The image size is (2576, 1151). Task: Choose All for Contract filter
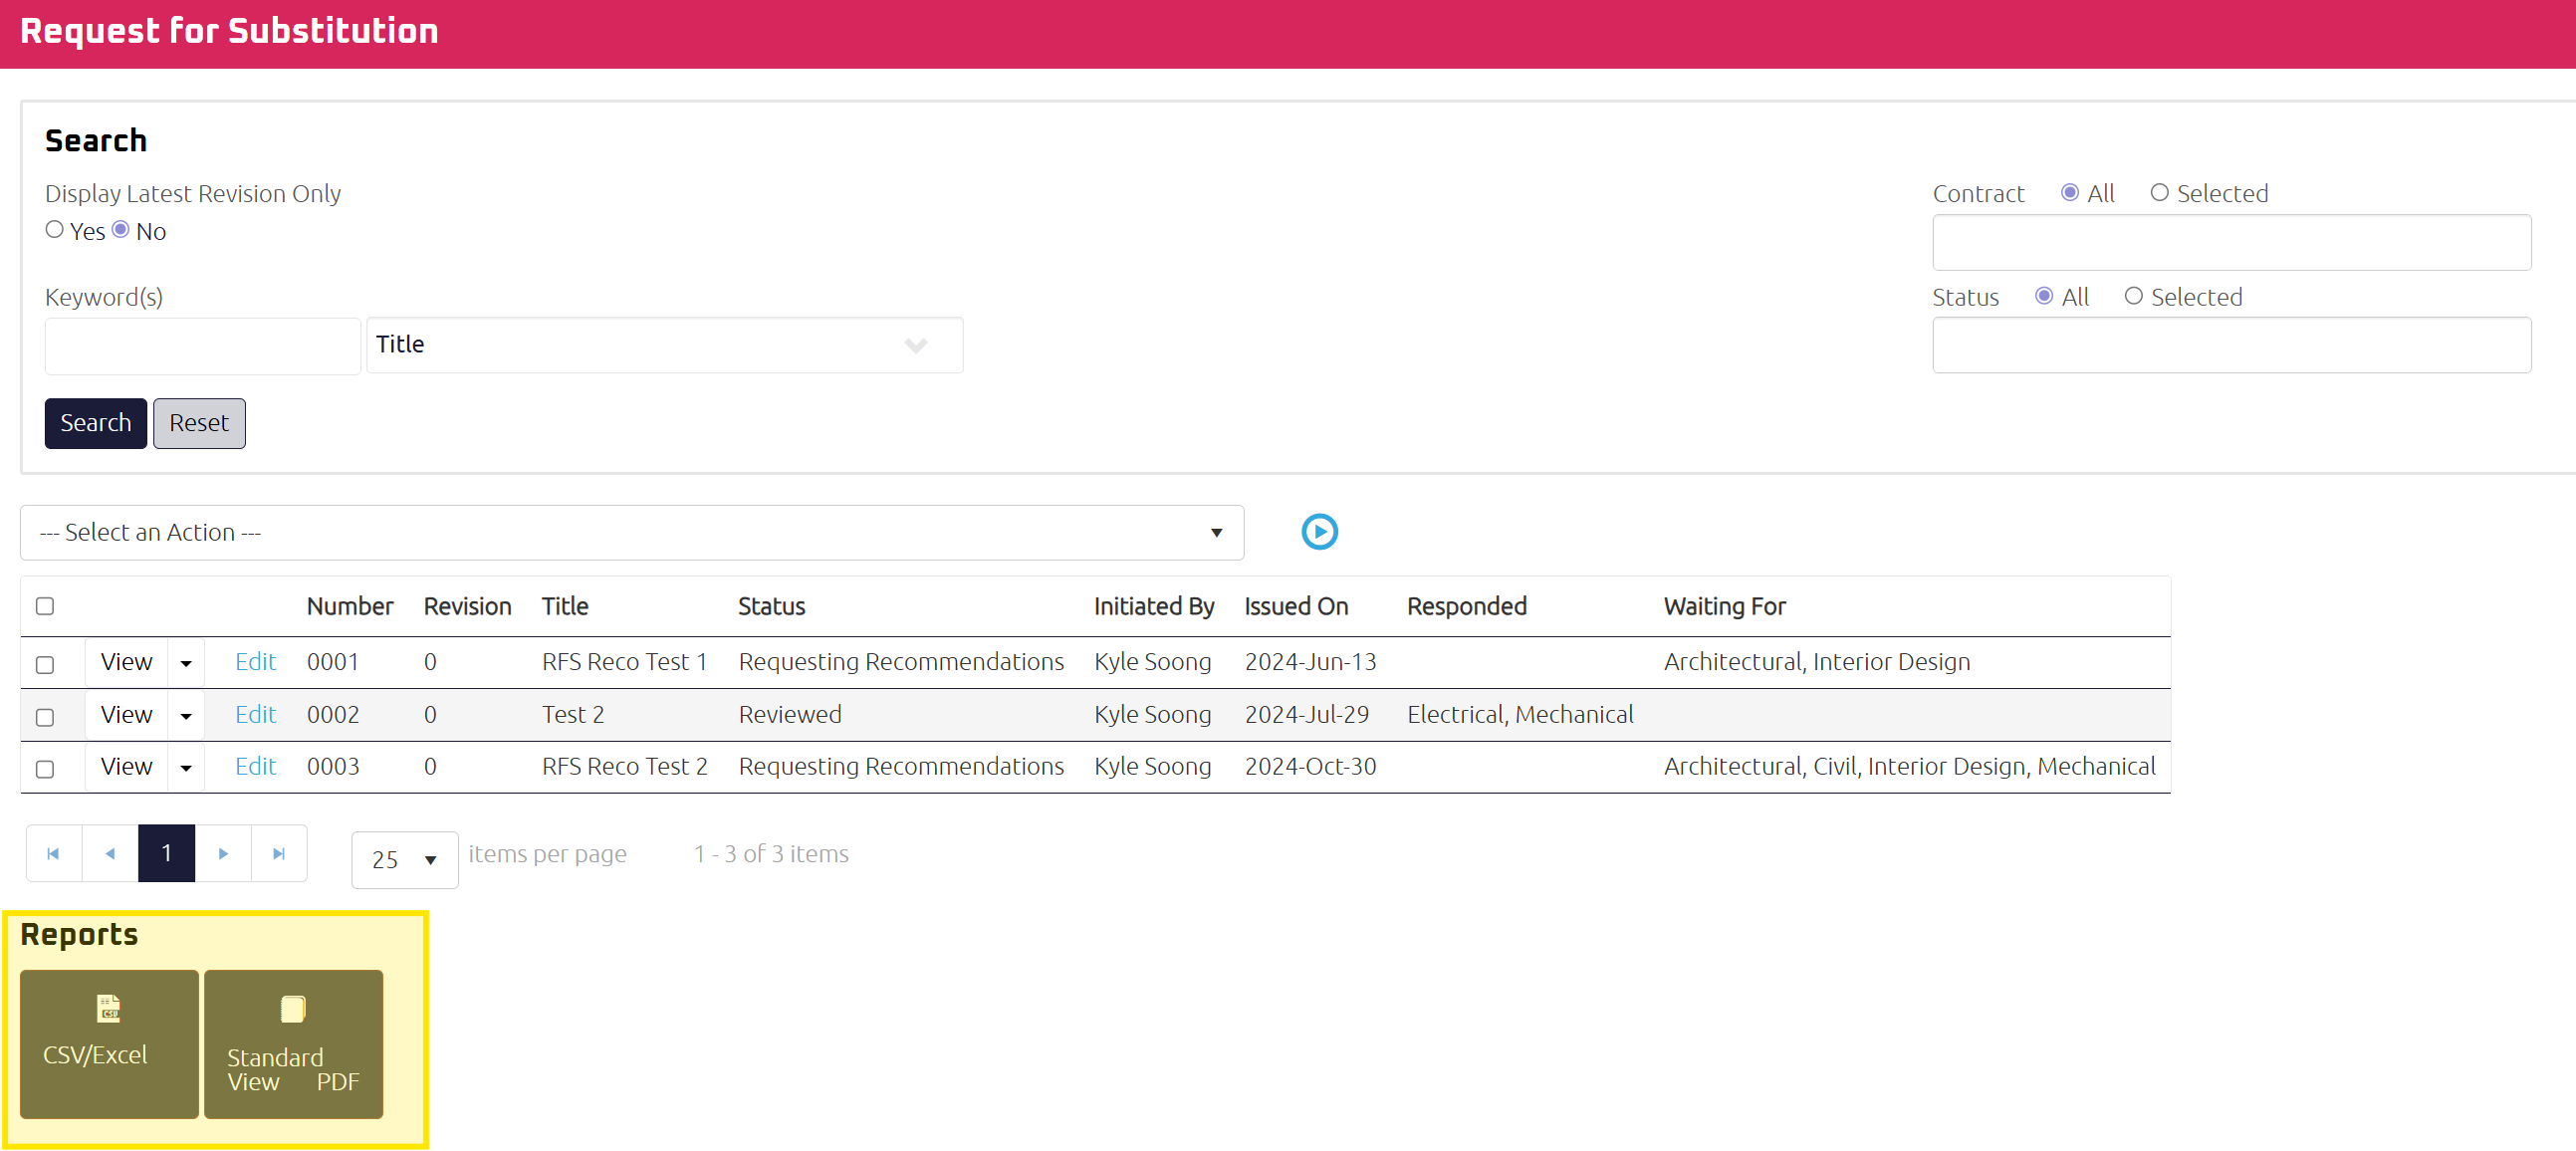[2070, 192]
